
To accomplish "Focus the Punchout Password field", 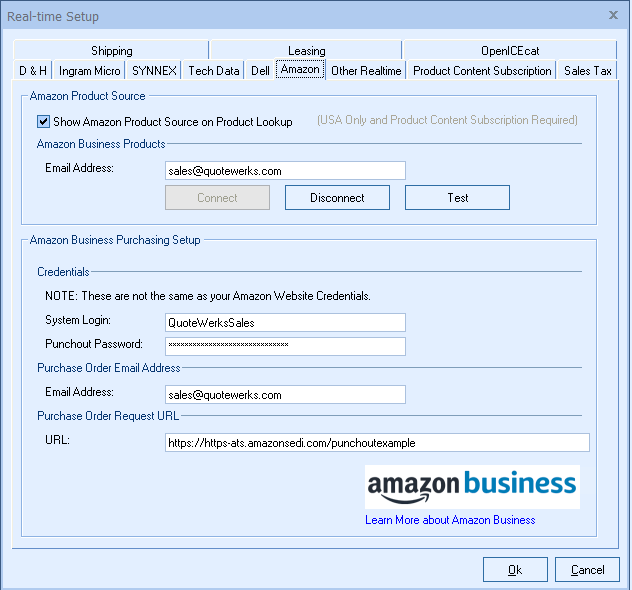I will tap(285, 346).
